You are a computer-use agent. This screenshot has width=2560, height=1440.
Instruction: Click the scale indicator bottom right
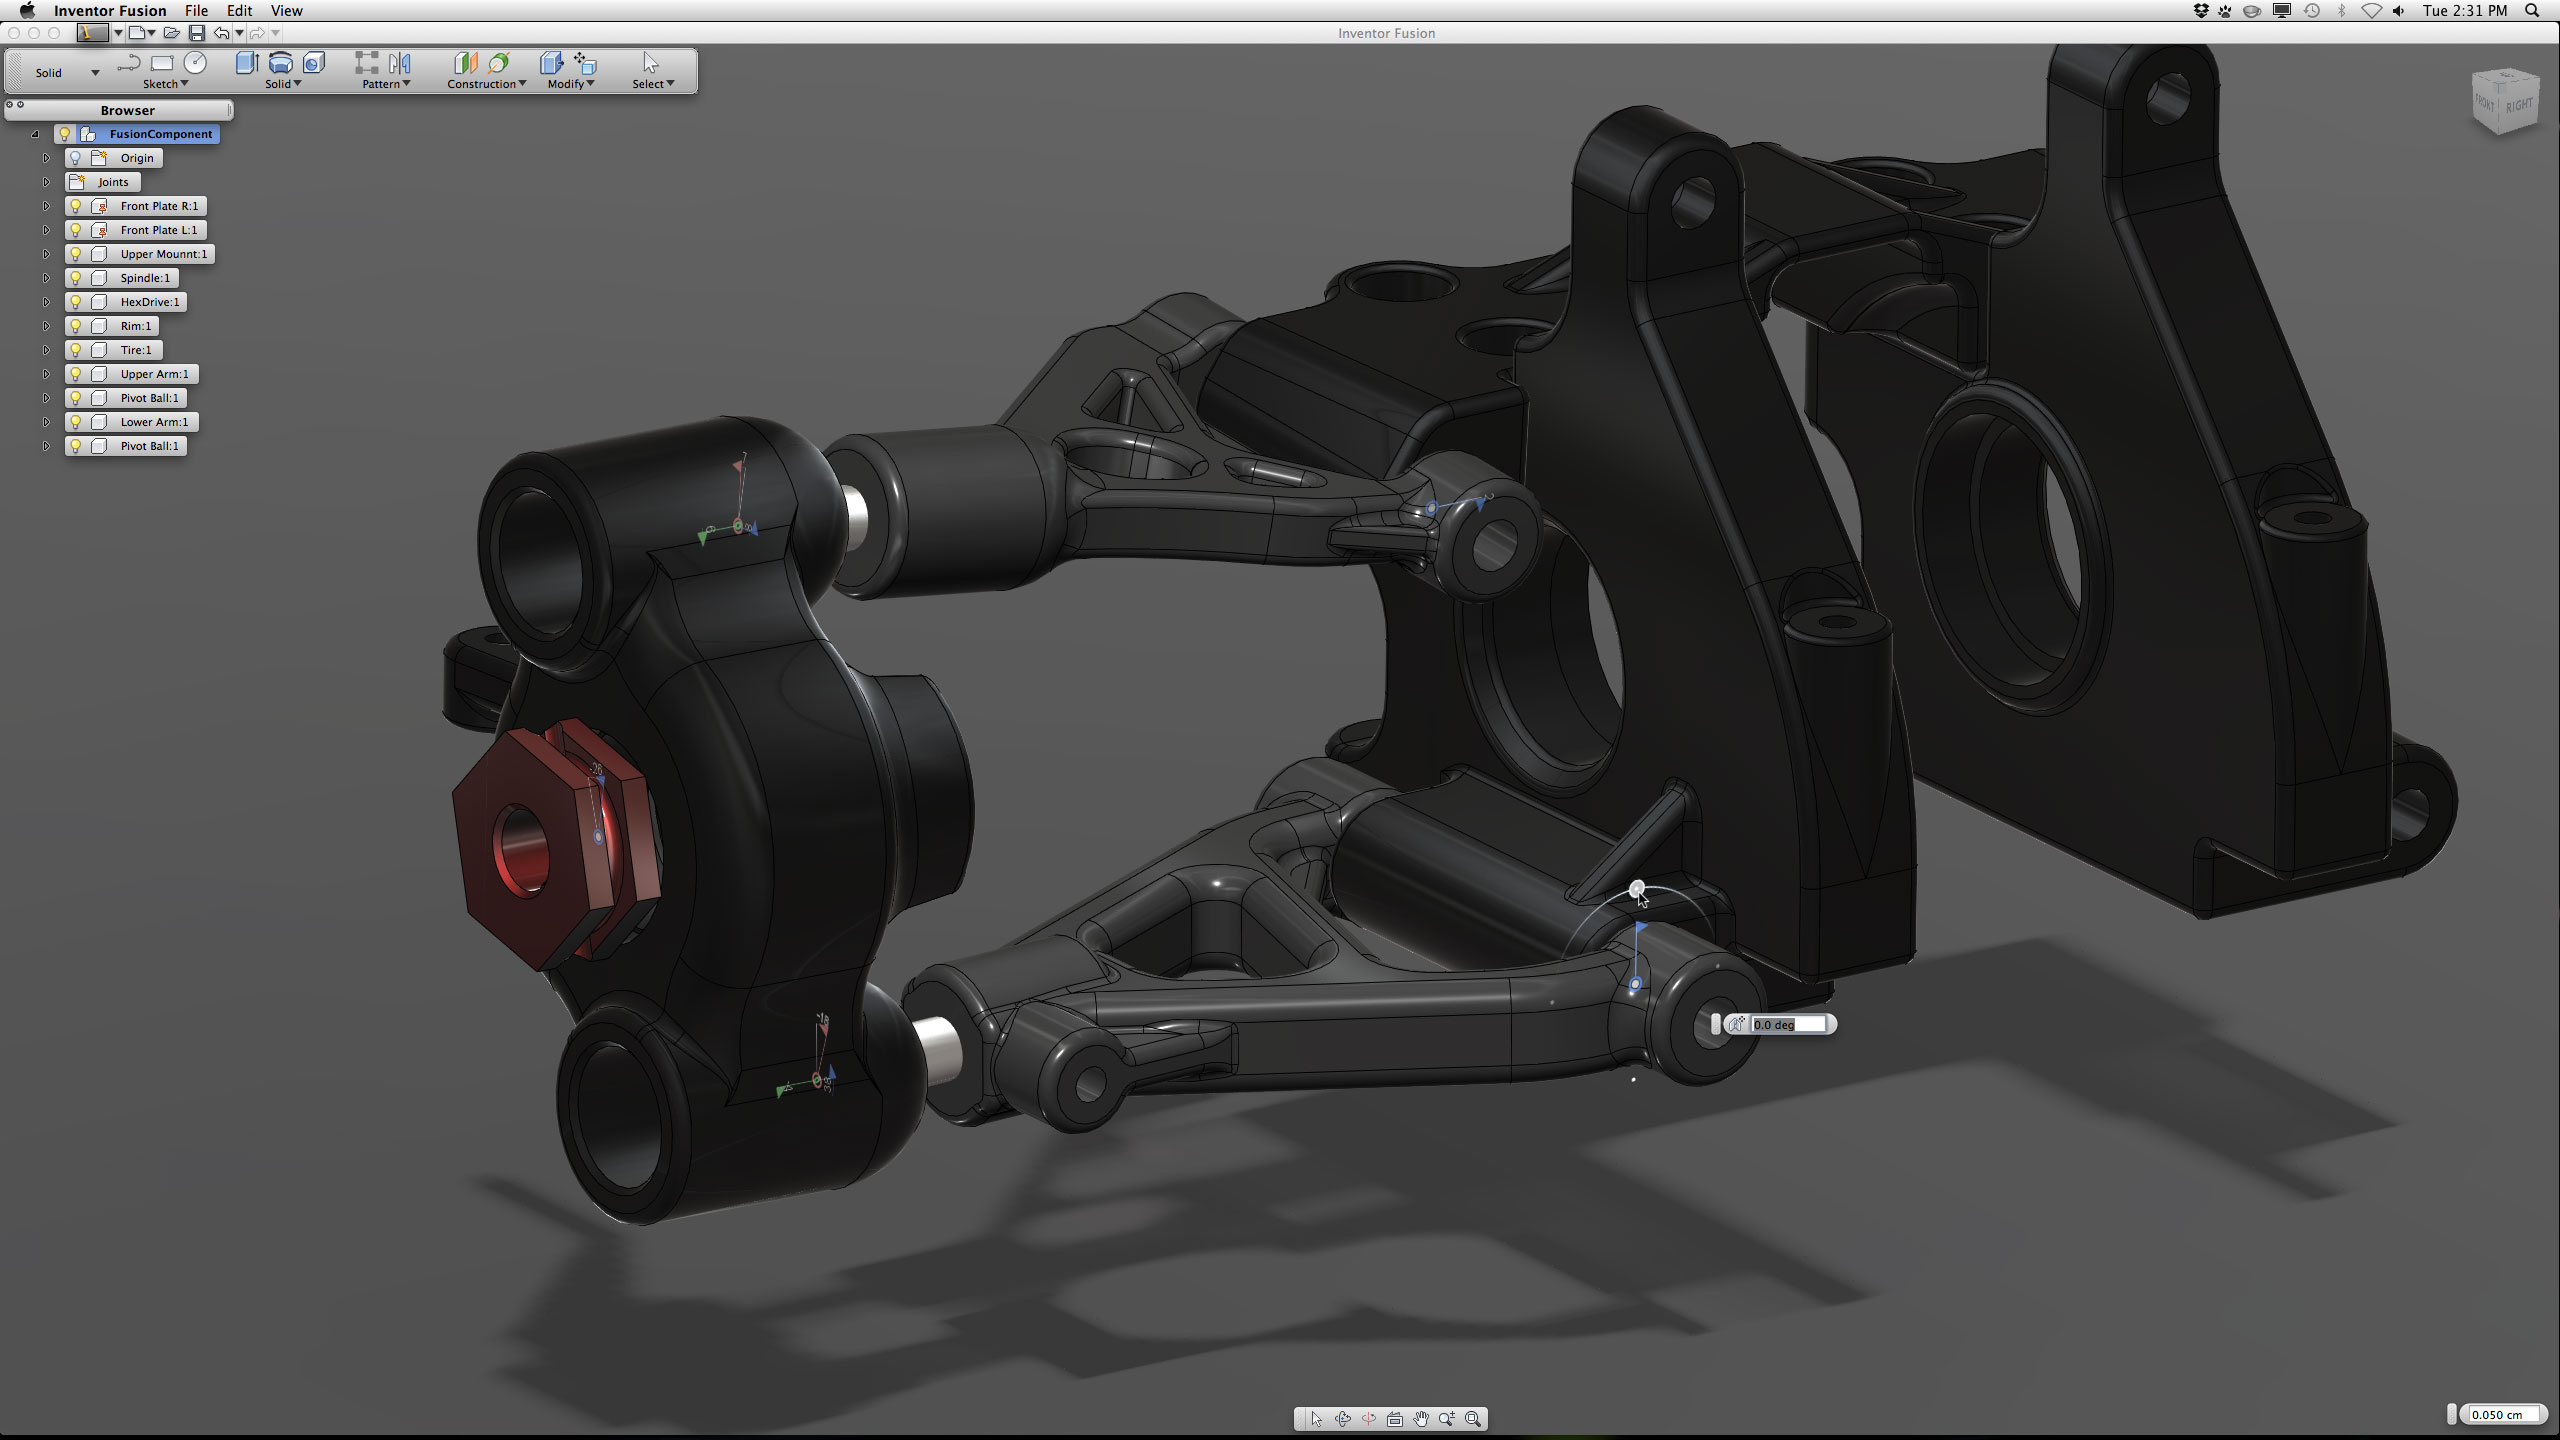pyautogui.click(x=2500, y=1417)
